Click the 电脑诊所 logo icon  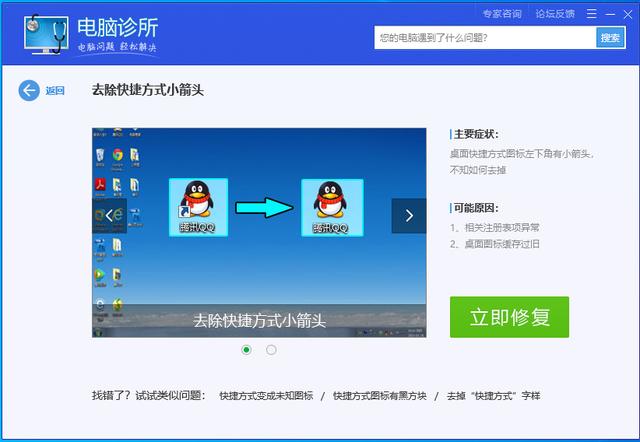click(x=46, y=35)
